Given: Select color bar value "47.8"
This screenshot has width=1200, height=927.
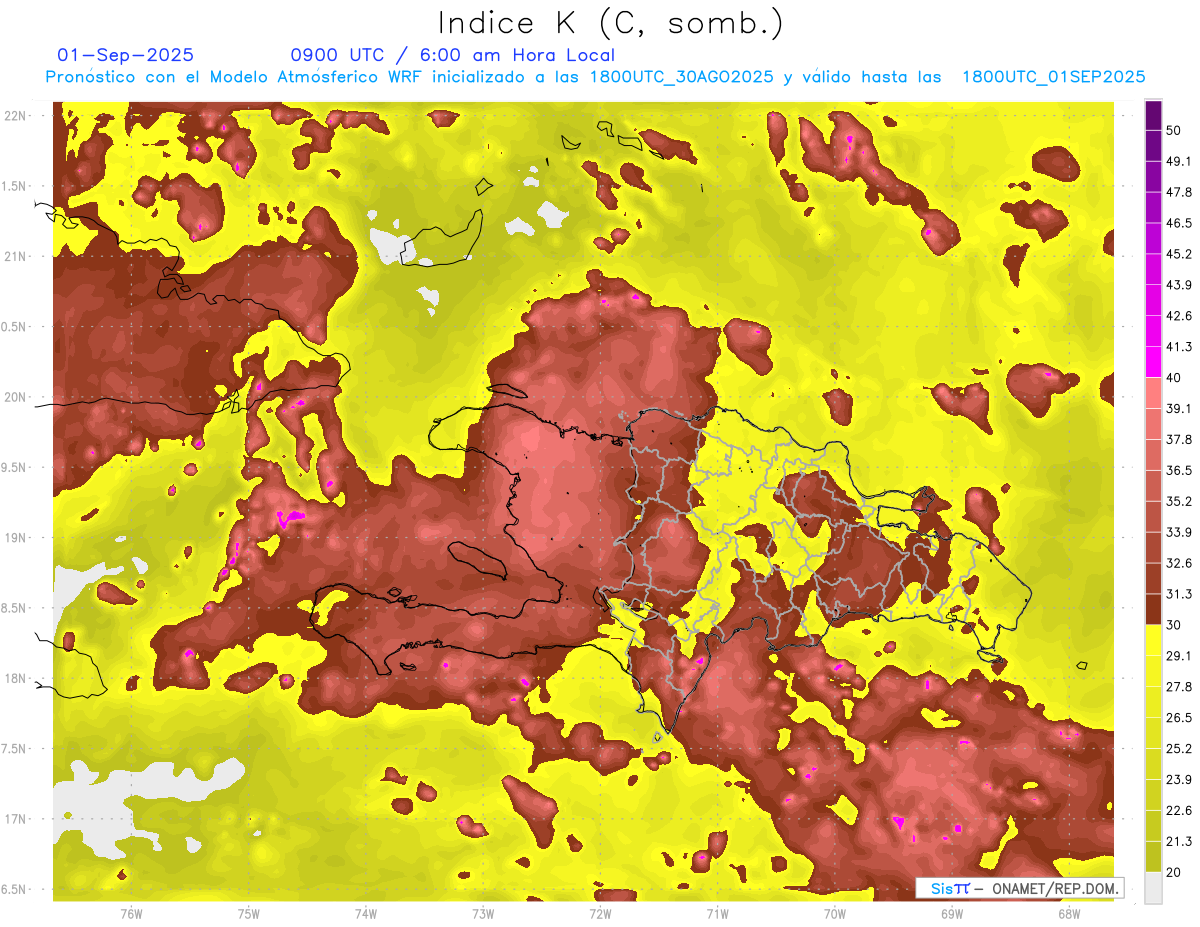Looking at the screenshot, I should (1178, 192).
